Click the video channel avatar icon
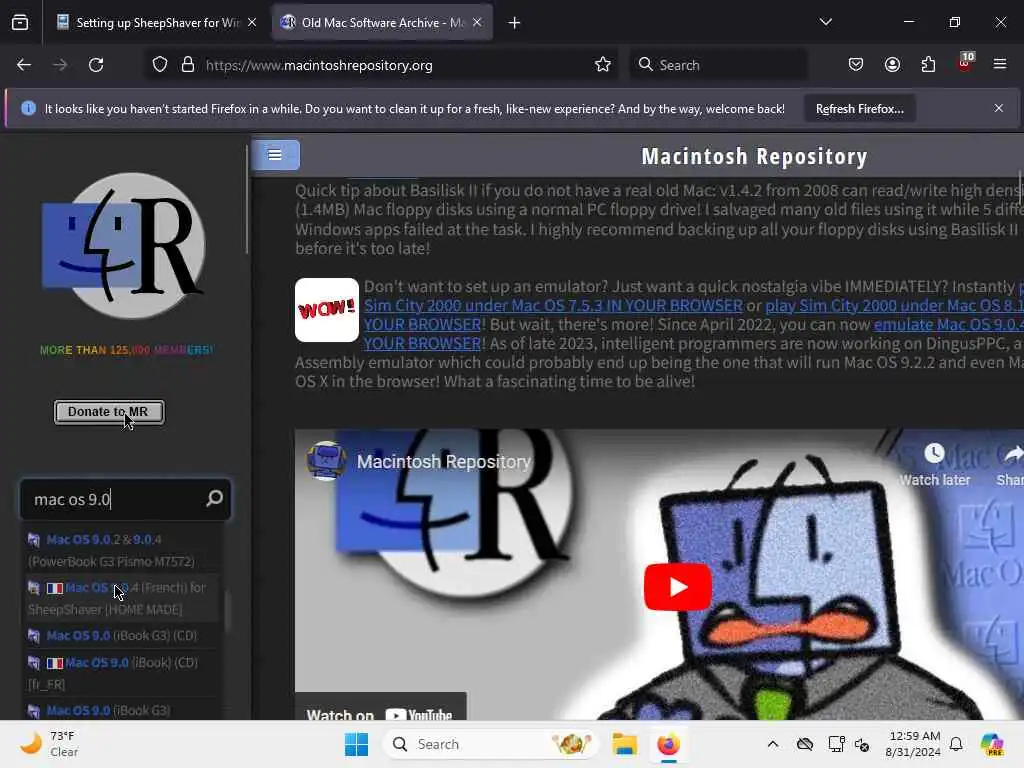Screen dimensions: 1024x768 [x=327, y=461]
